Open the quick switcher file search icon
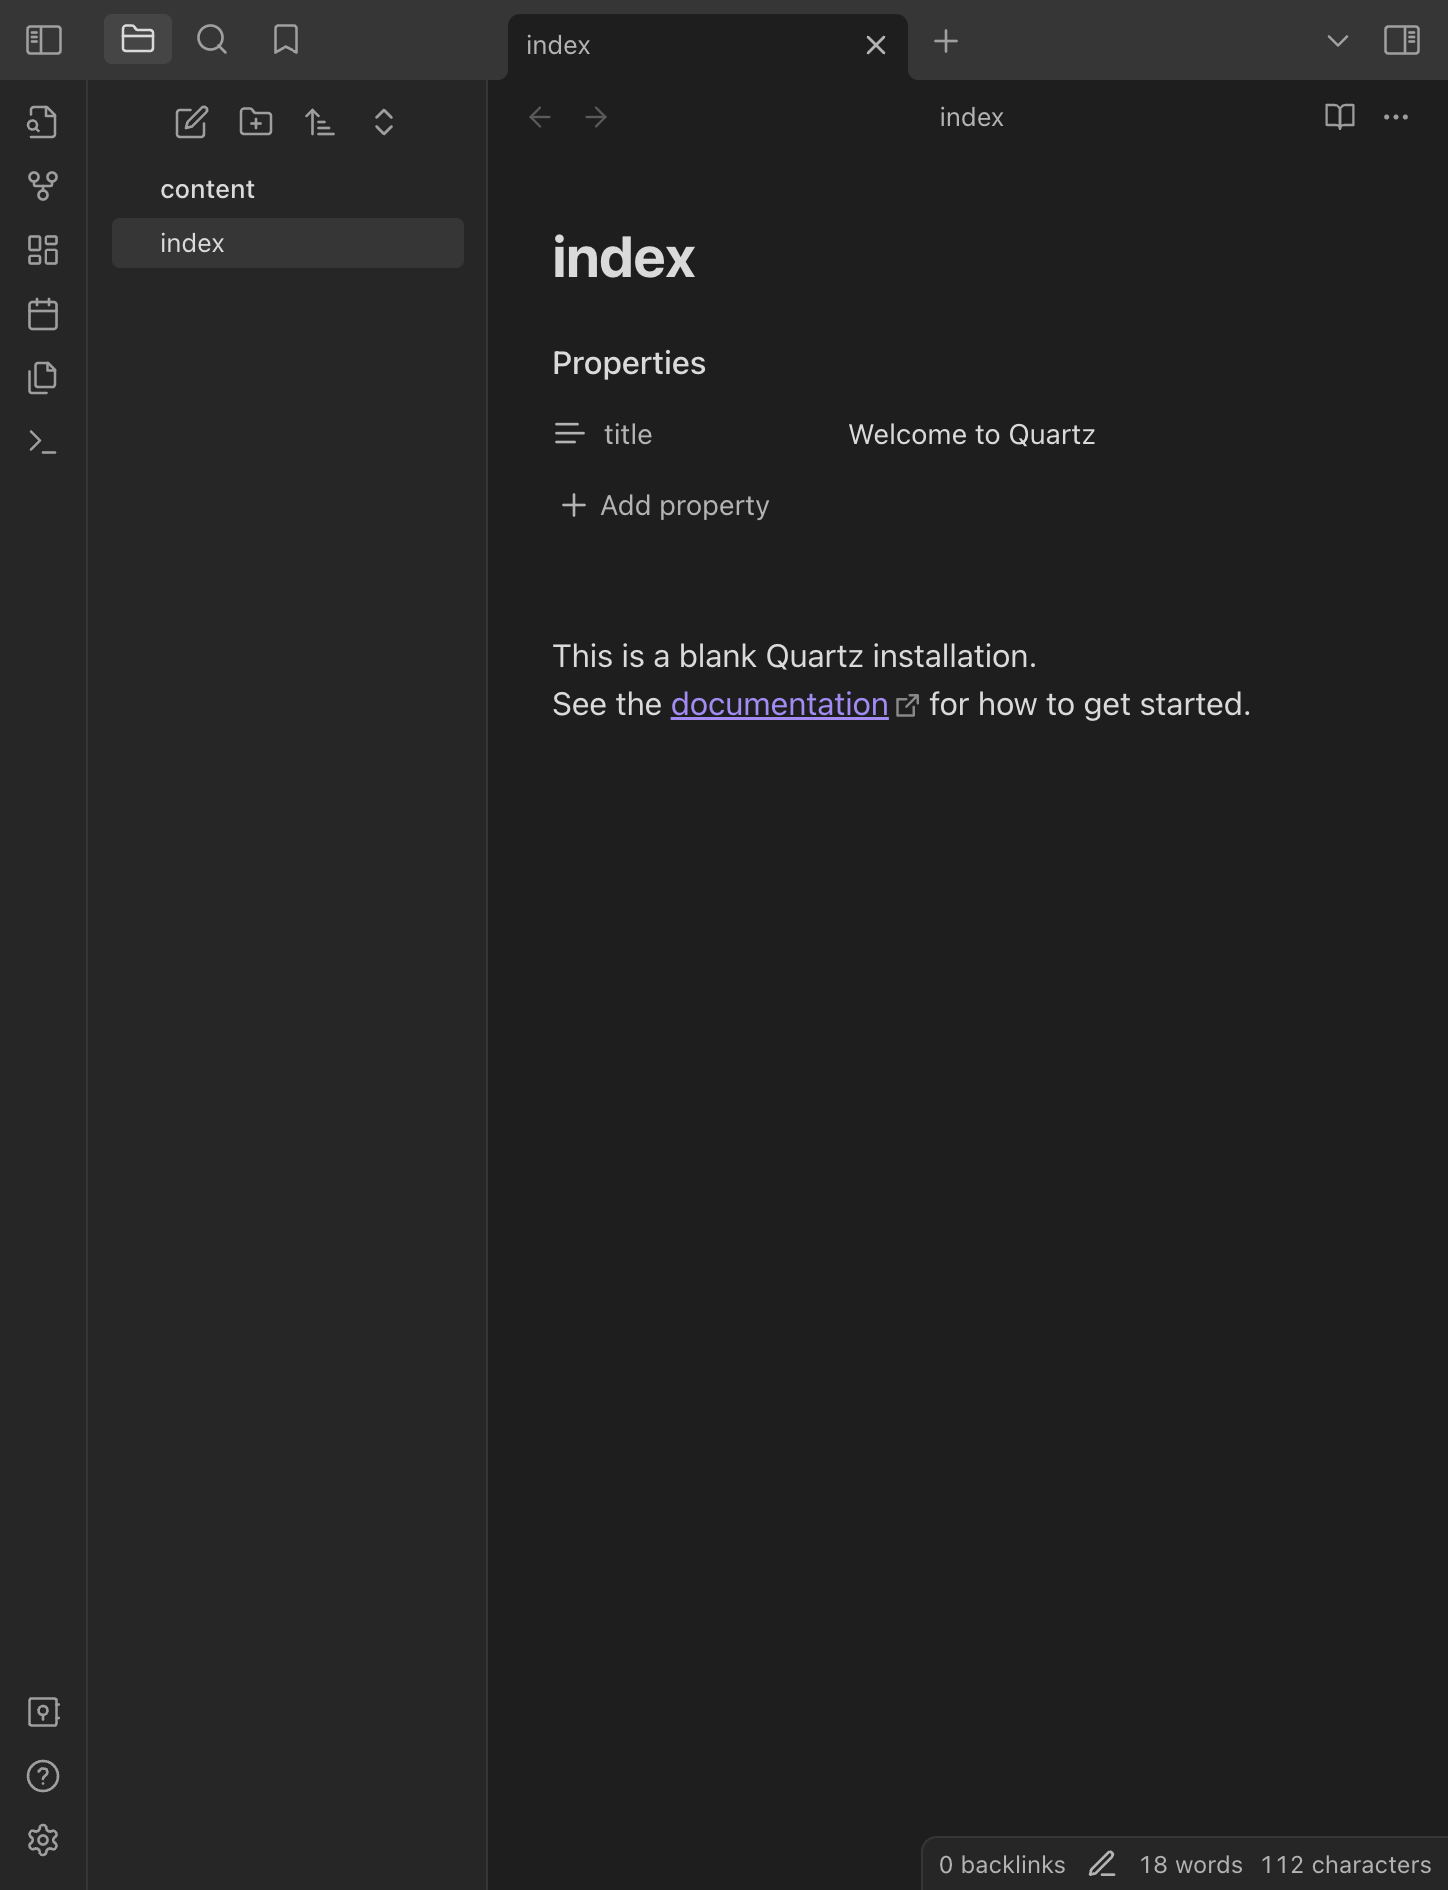The image size is (1448, 1890). point(43,122)
